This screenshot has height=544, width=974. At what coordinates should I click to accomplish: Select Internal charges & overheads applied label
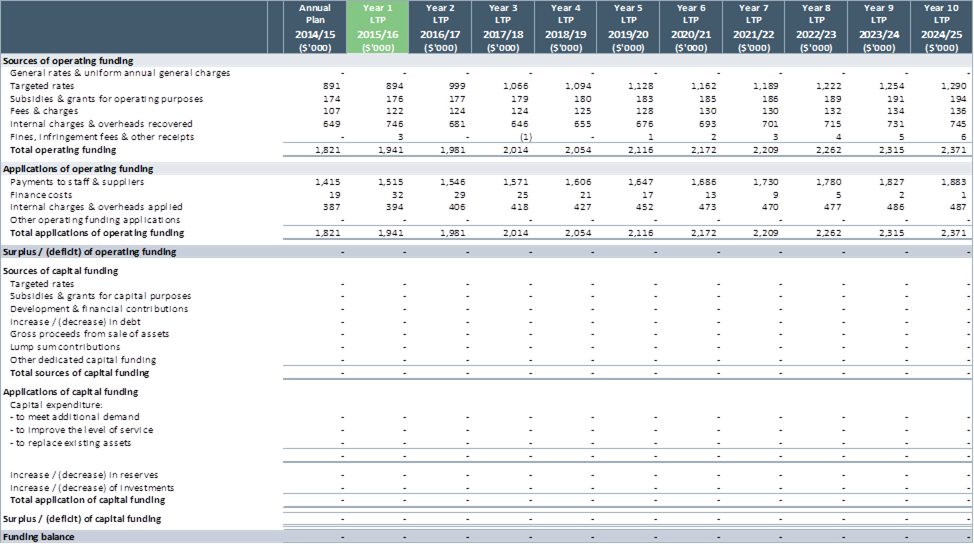click(96, 207)
